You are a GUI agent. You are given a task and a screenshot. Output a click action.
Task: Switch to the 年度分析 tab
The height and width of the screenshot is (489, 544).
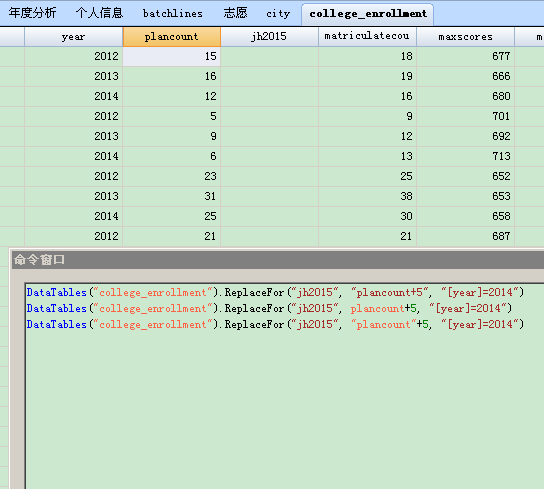coord(33,13)
